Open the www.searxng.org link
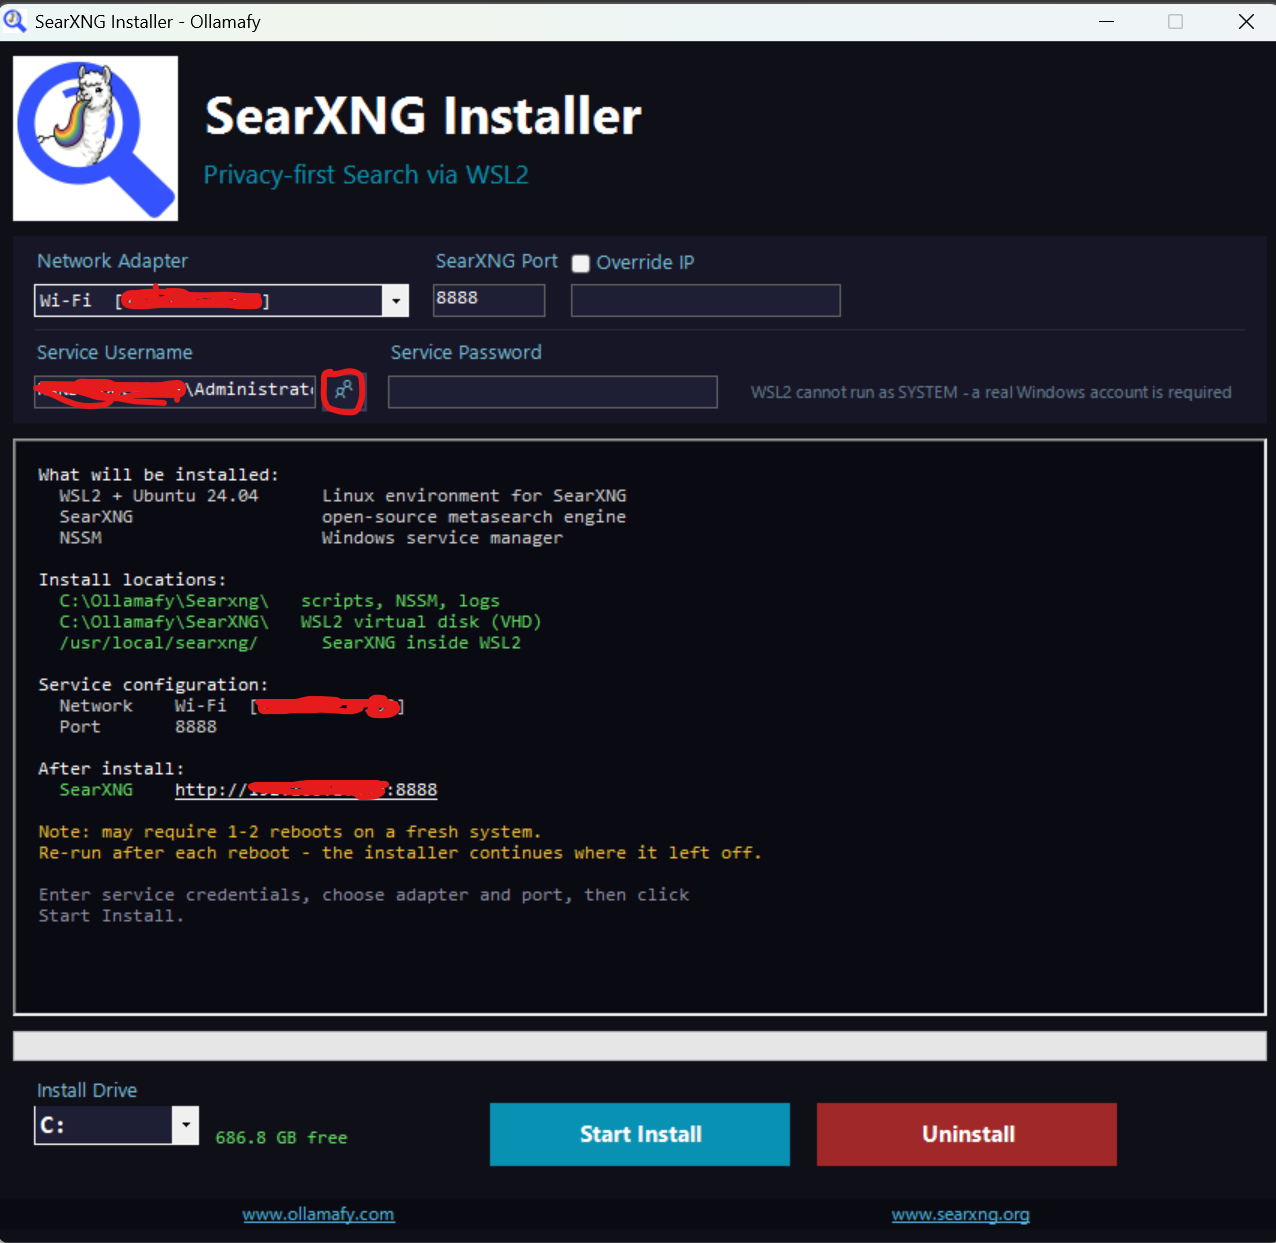The width and height of the screenshot is (1276, 1243). [x=960, y=1214]
